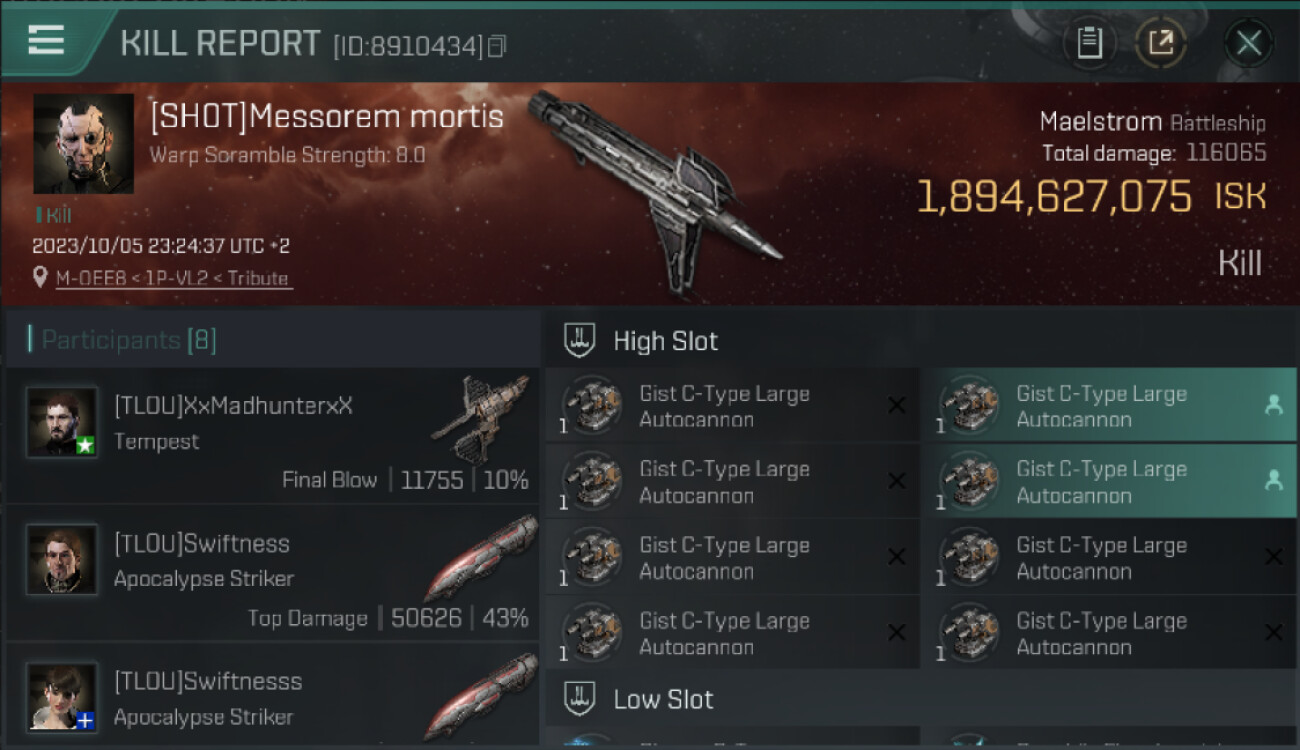Click the location pin icon
The width and height of the screenshot is (1300, 750).
(40, 277)
